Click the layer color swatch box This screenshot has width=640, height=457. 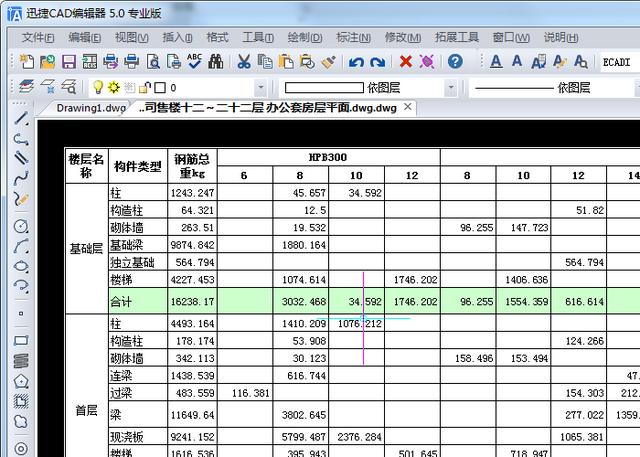point(160,88)
